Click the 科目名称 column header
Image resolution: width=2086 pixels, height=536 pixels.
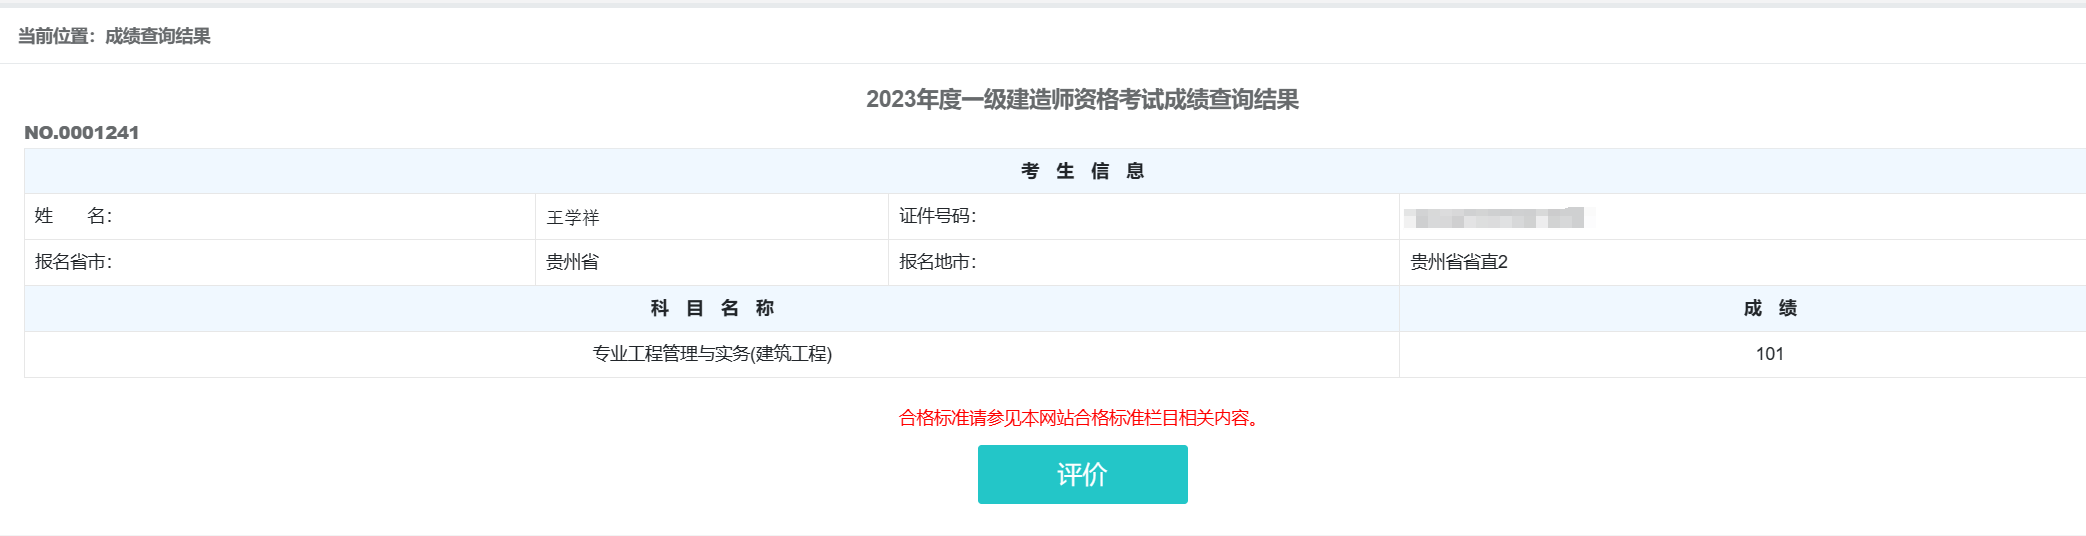tap(712, 308)
